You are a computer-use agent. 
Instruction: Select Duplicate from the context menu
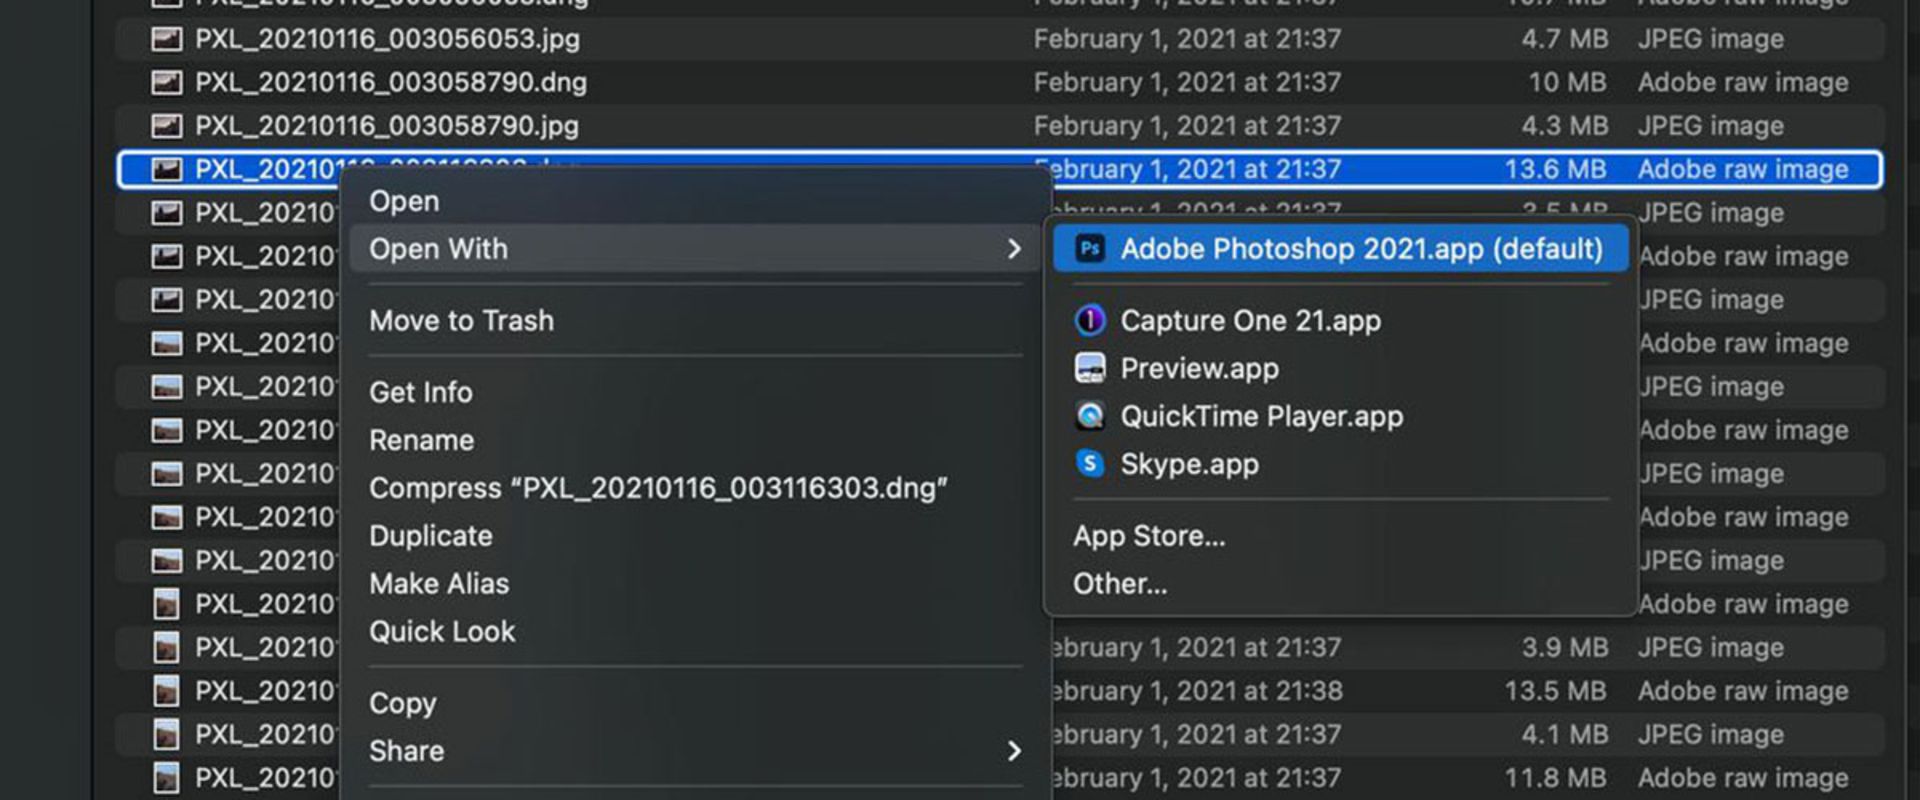430,536
